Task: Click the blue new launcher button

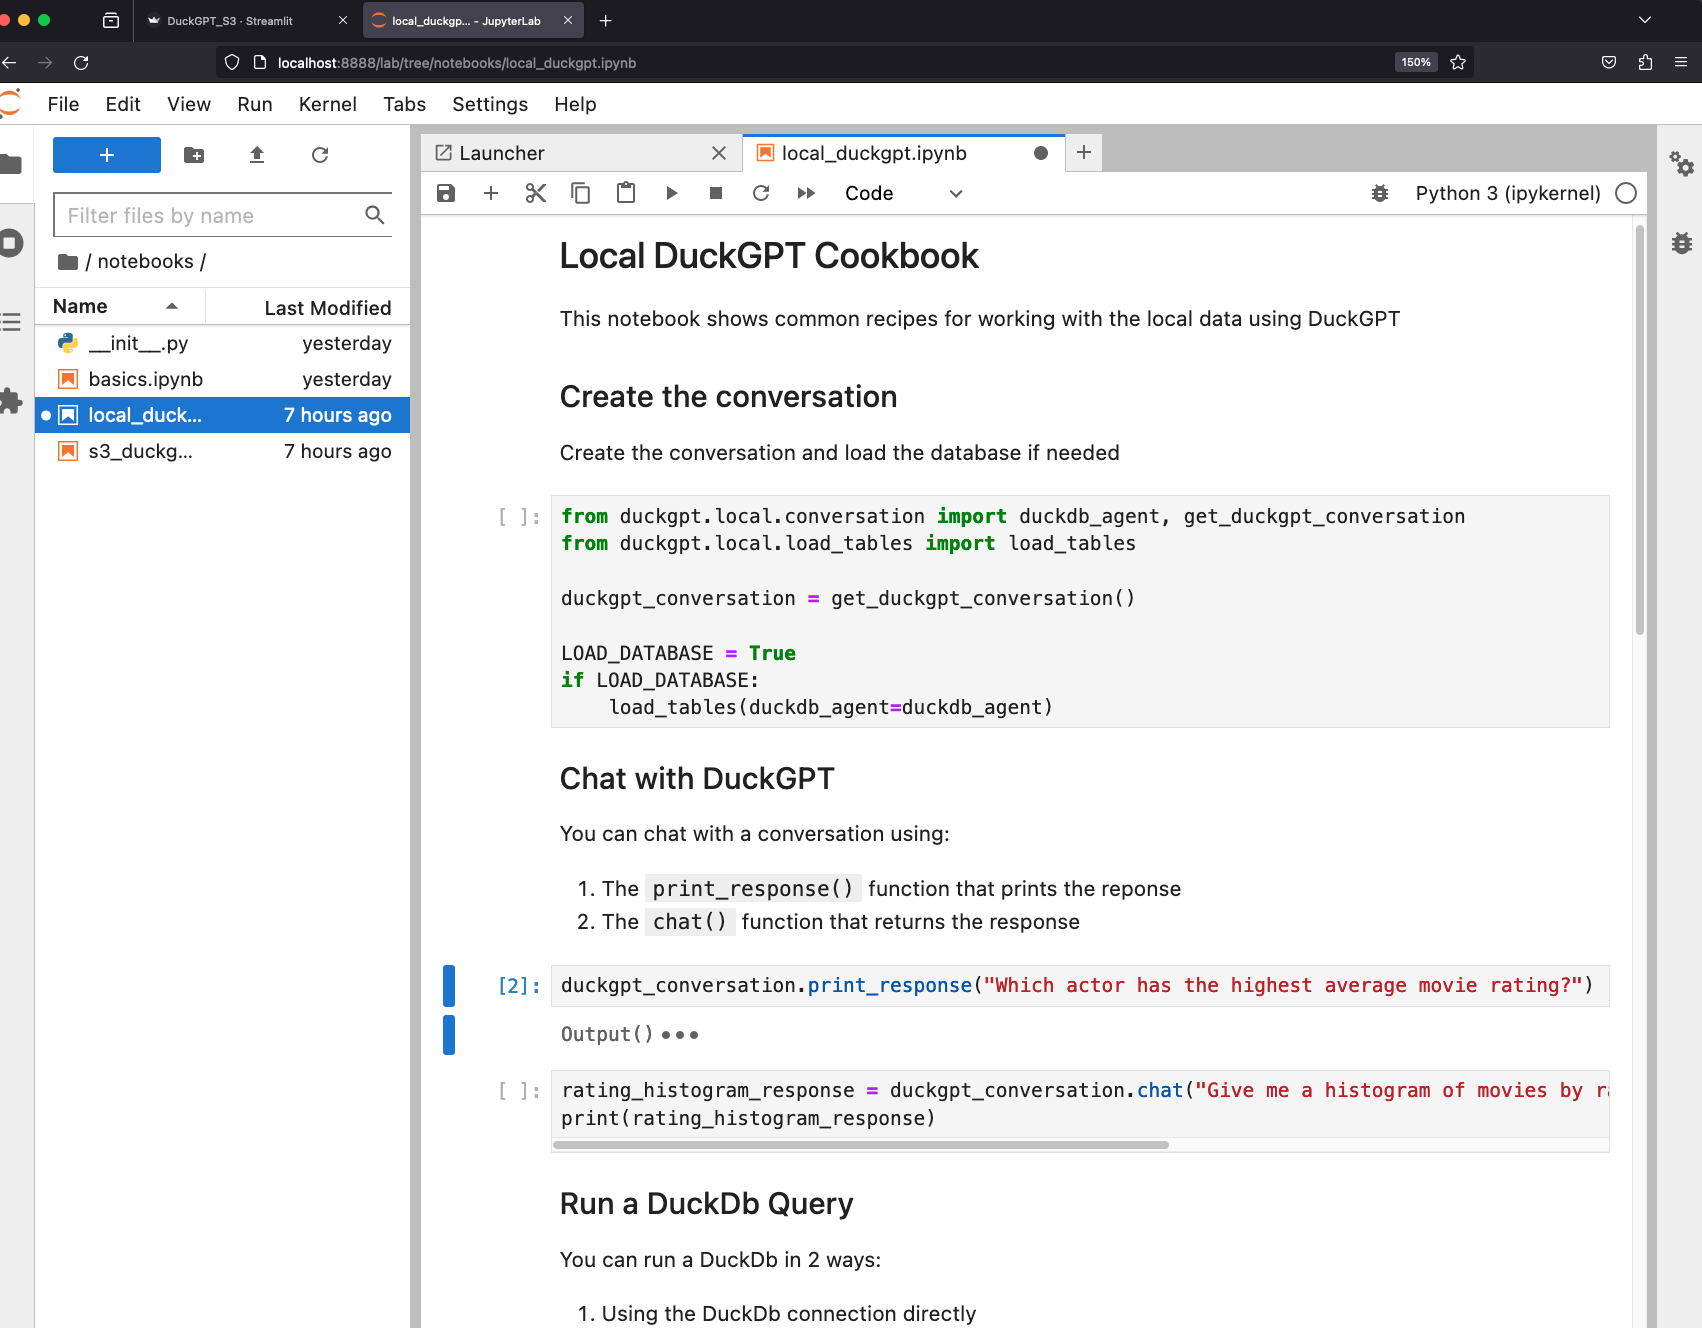Action: pos(107,155)
